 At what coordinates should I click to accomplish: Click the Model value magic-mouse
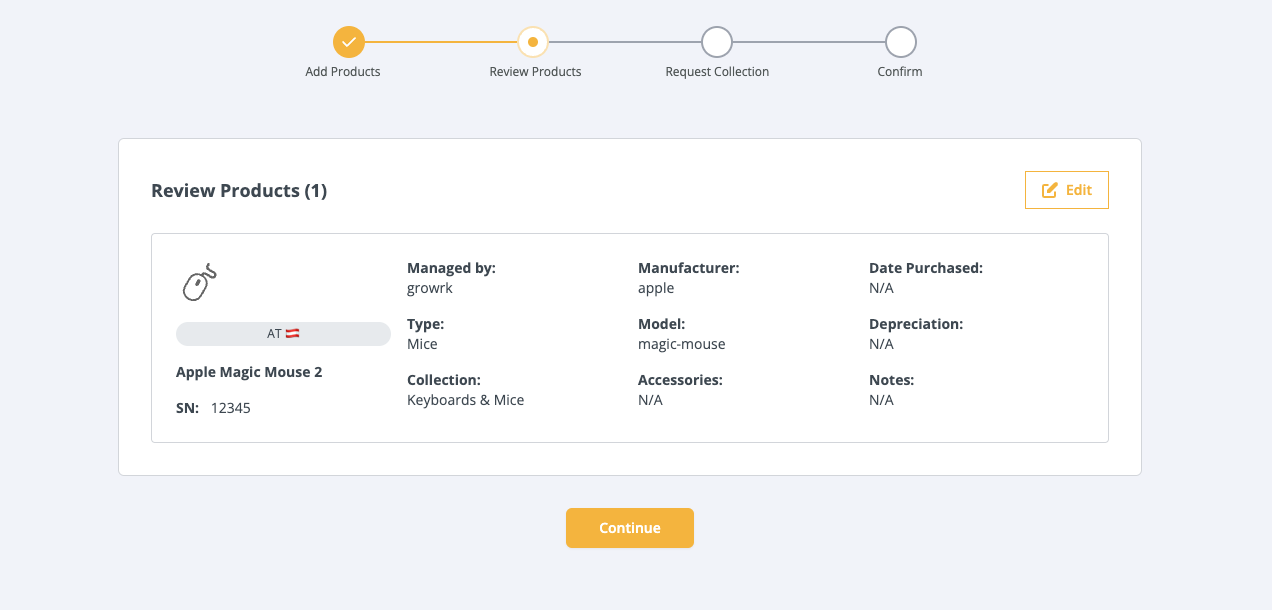pyautogui.click(x=681, y=344)
